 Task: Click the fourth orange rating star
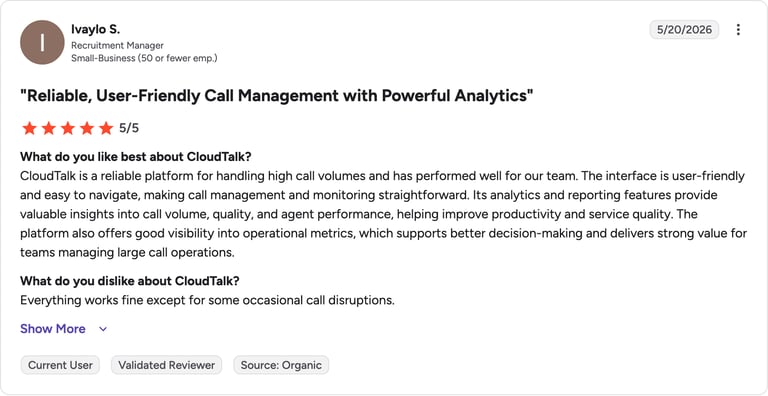coord(87,128)
